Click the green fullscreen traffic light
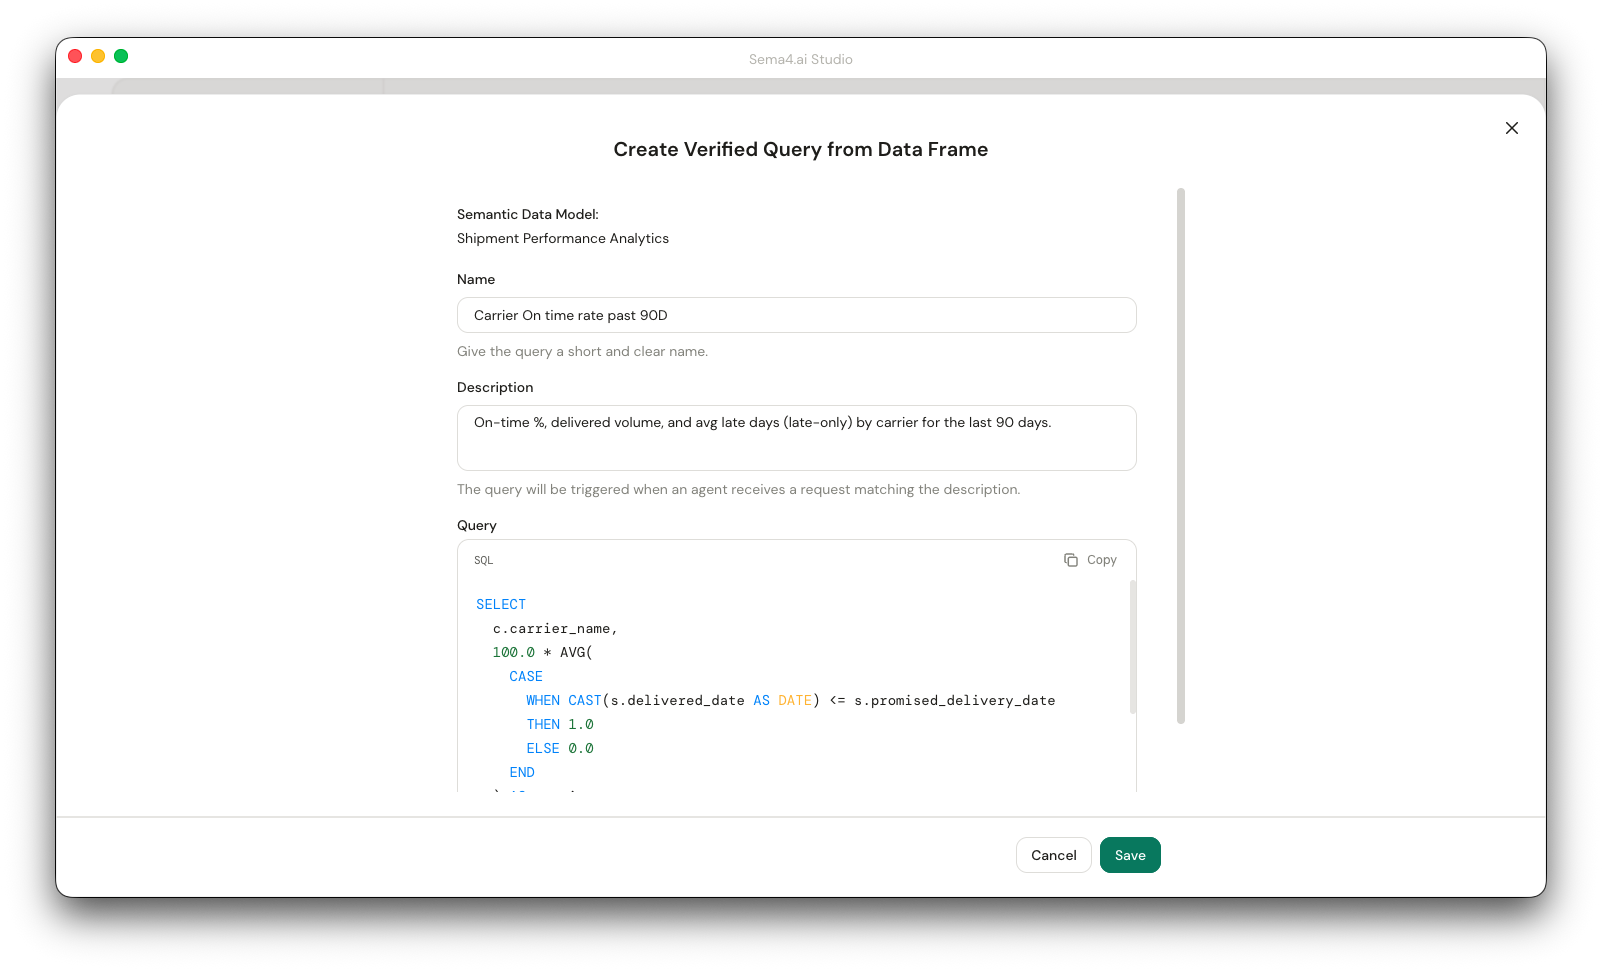The image size is (1602, 971). coord(121,56)
